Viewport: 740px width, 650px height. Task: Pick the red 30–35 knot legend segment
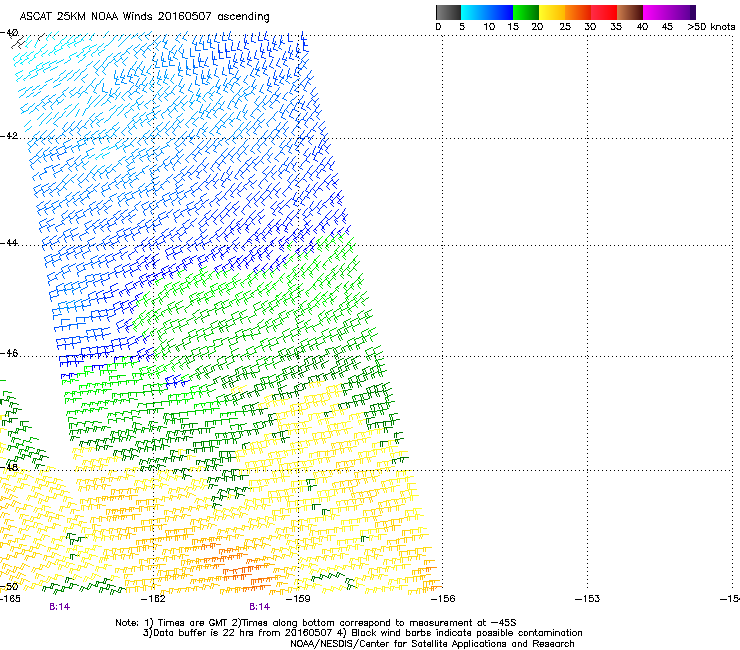(x=604, y=12)
